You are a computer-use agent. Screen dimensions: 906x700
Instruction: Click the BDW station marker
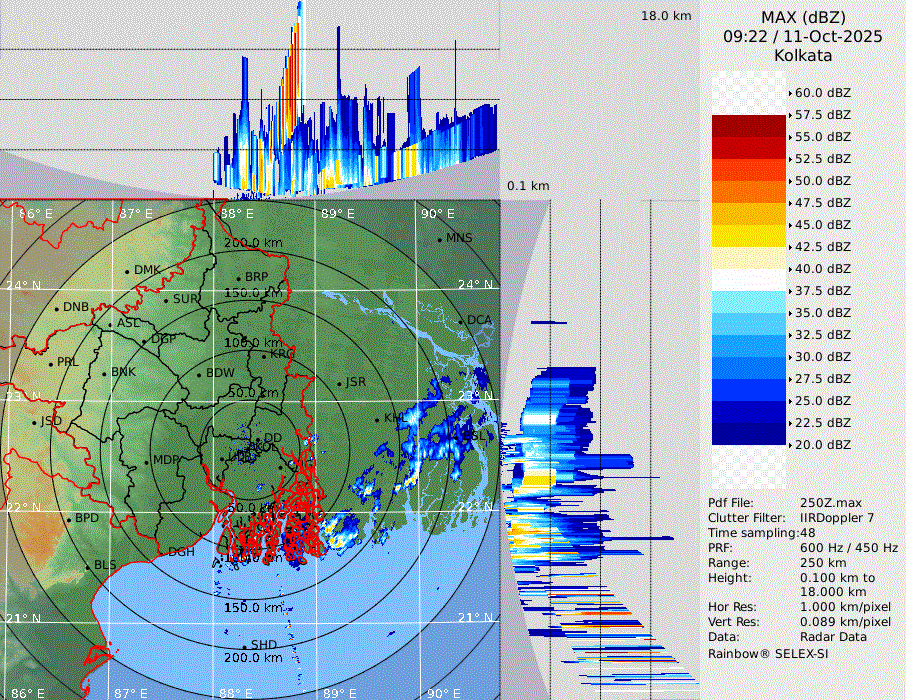point(200,374)
